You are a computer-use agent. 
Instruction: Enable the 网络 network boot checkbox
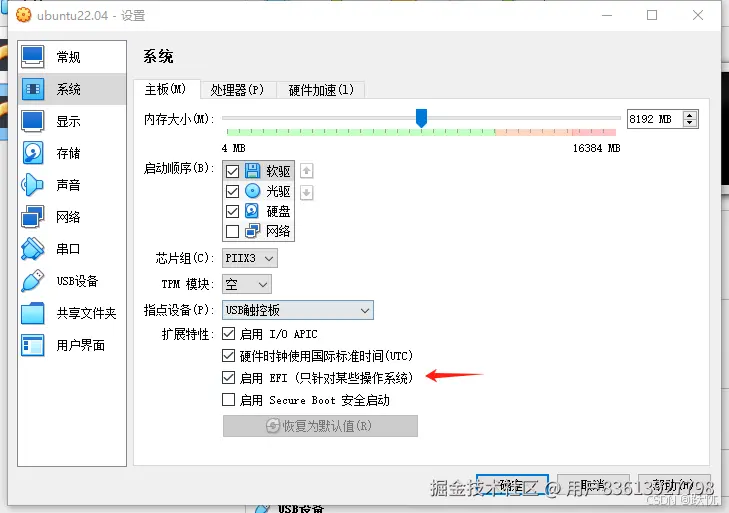232,231
